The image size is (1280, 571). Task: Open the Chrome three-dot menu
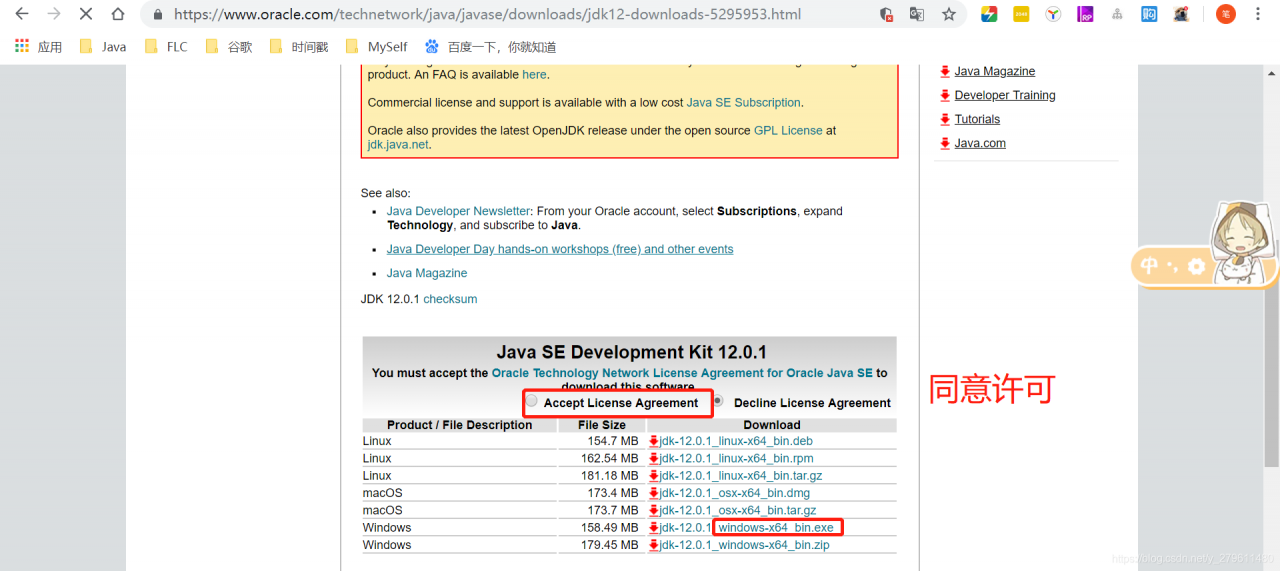point(1258,14)
